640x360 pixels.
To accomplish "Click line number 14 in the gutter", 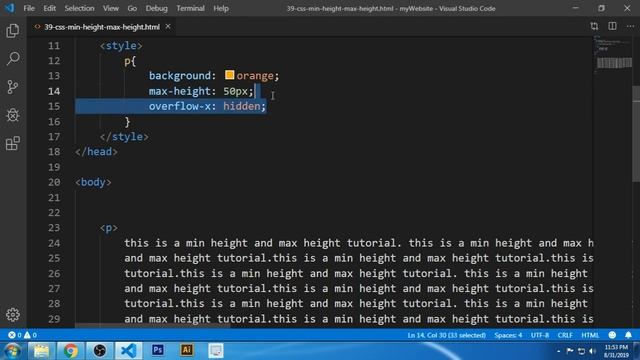I will click(x=54, y=91).
